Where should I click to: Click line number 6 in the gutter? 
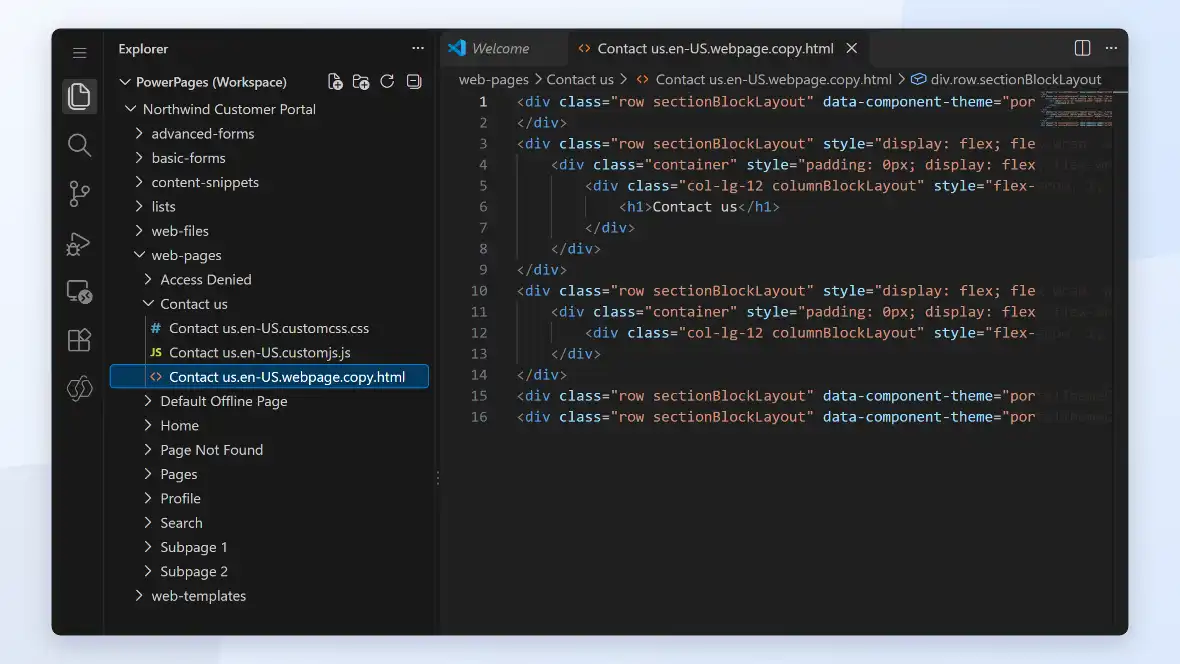click(x=483, y=207)
